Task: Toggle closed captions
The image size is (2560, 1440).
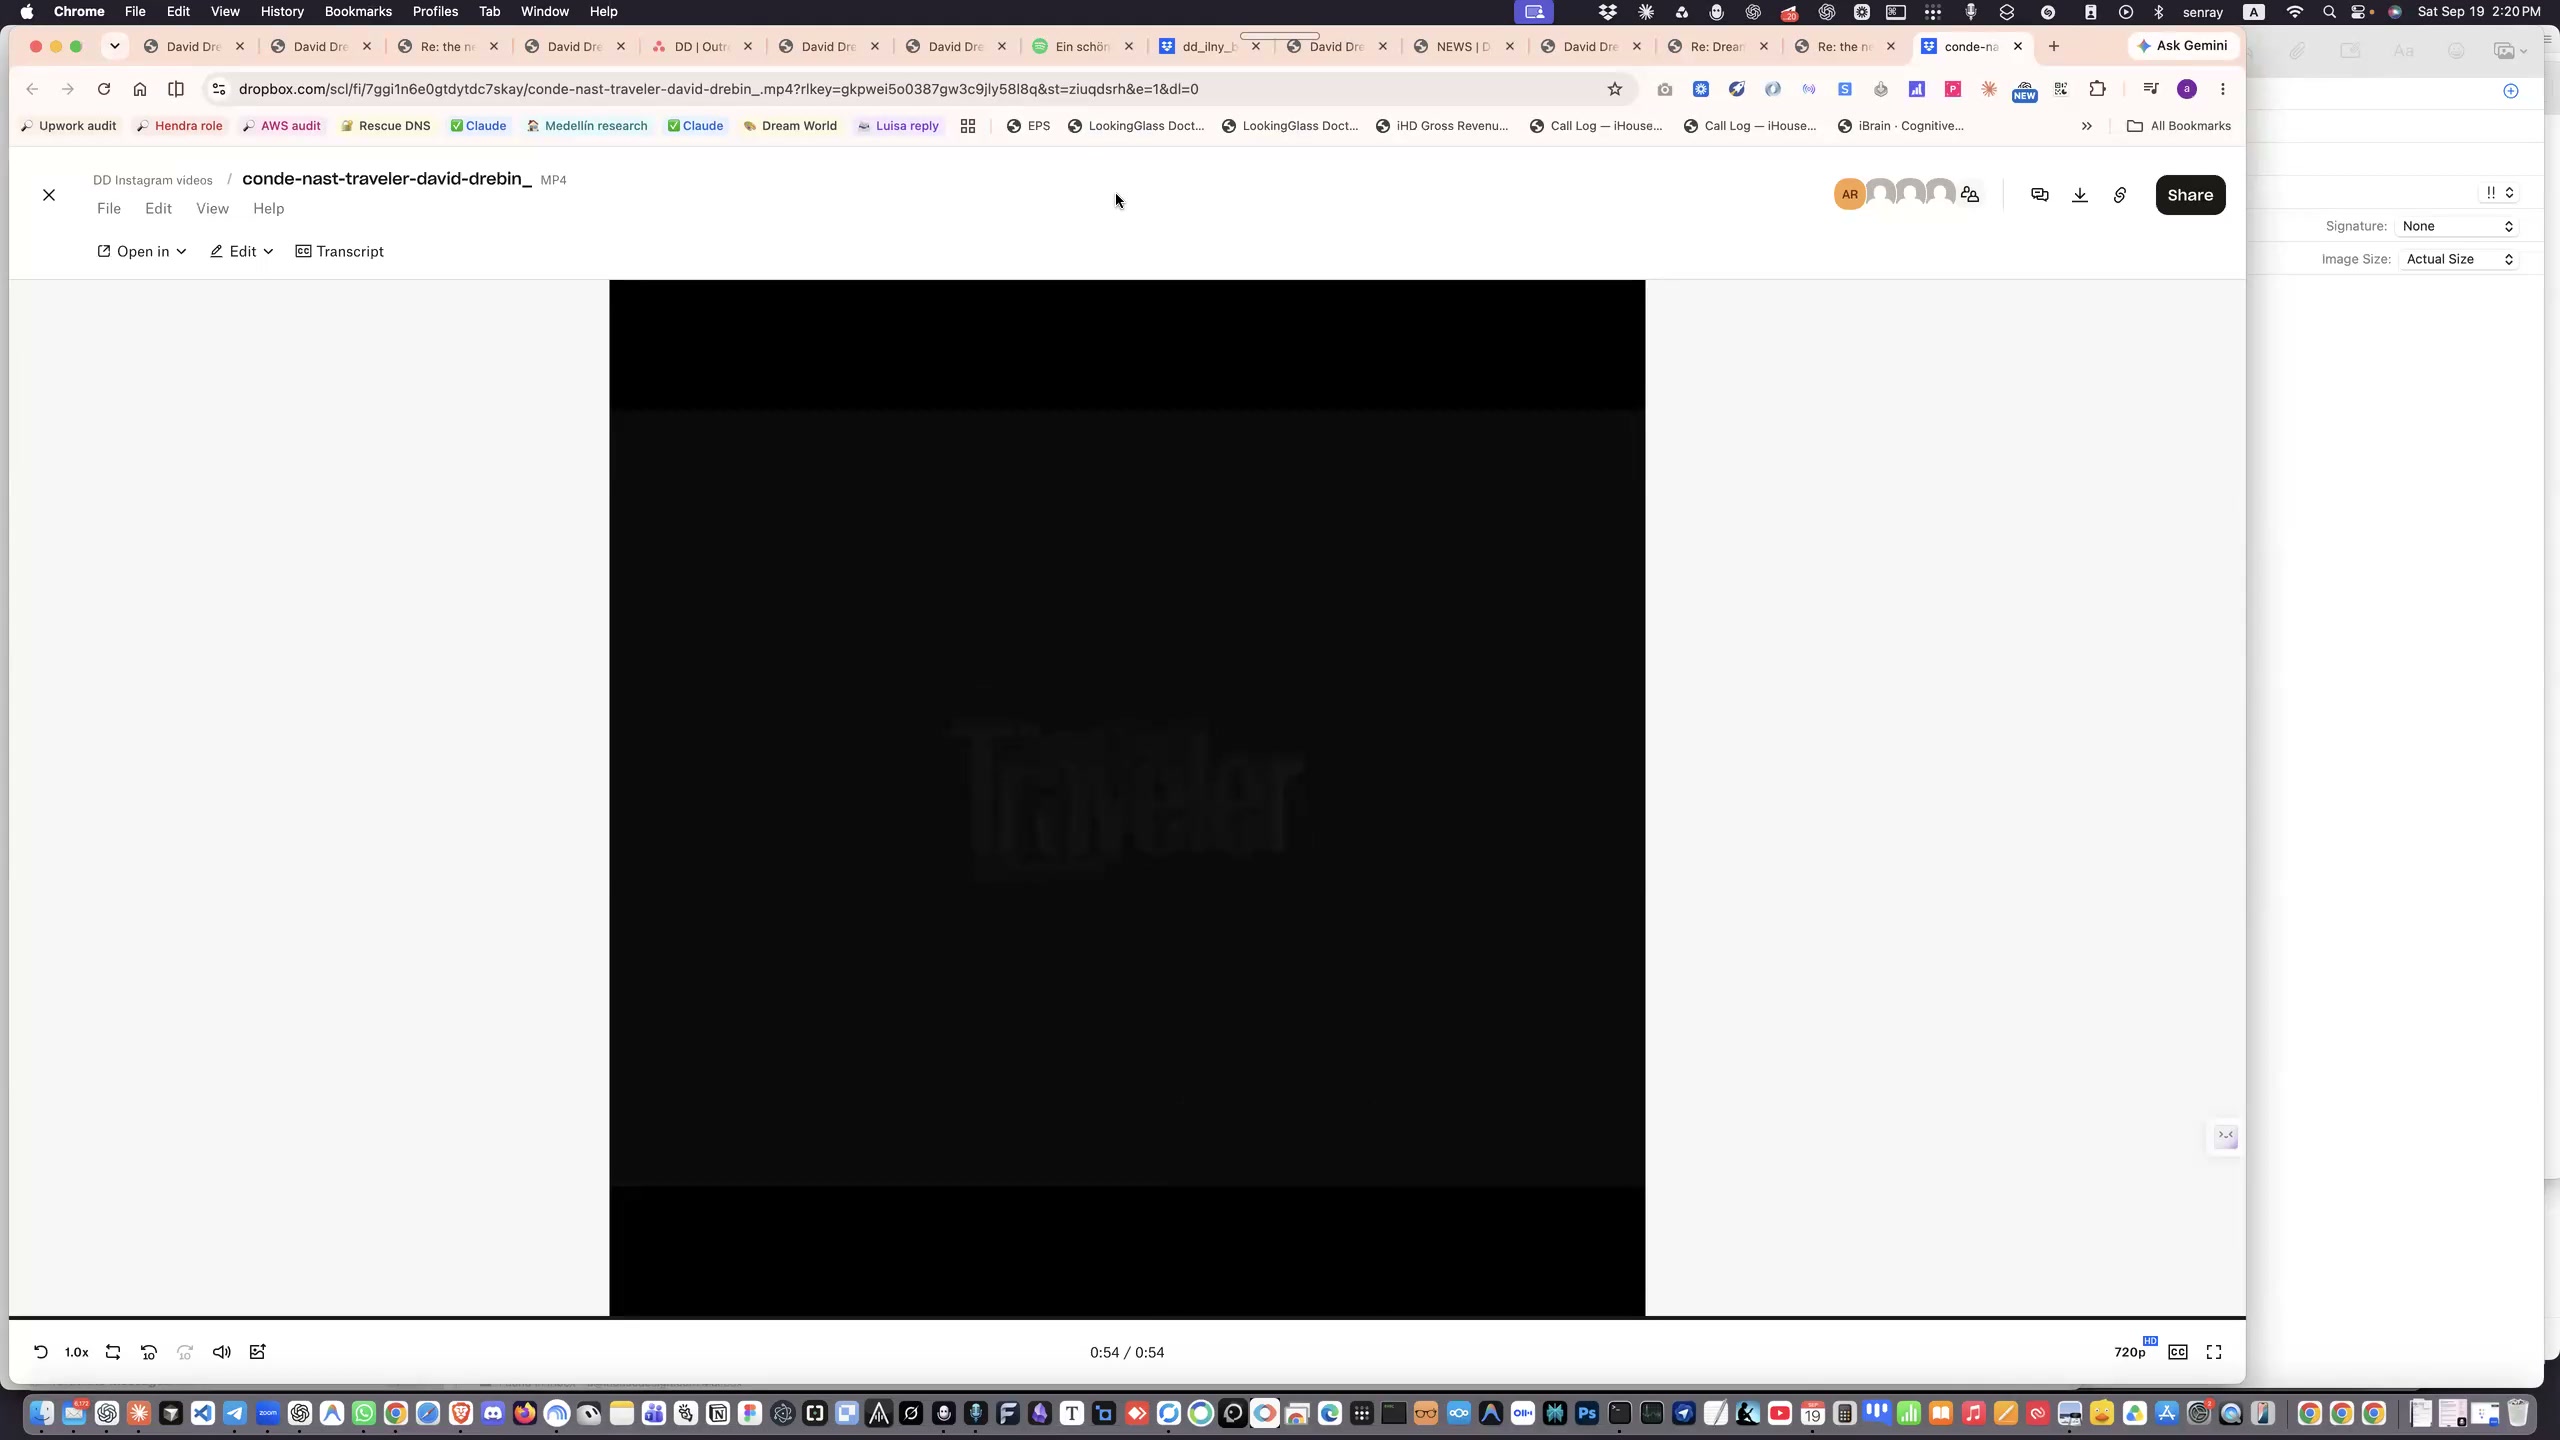Action: click(x=2178, y=1352)
